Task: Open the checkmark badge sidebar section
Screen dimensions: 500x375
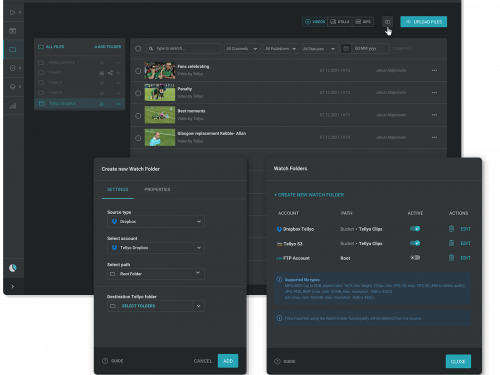Action: pos(12,68)
